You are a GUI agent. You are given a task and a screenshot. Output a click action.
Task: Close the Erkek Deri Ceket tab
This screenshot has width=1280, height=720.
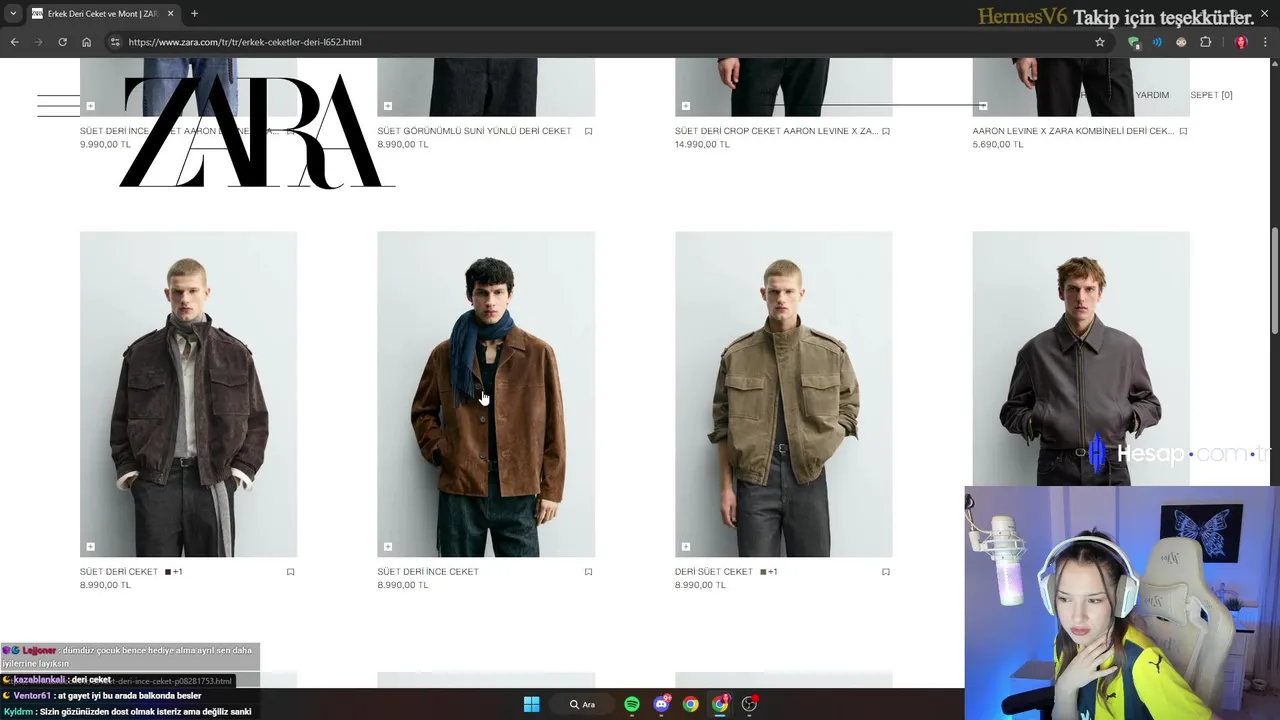point(170,14)
